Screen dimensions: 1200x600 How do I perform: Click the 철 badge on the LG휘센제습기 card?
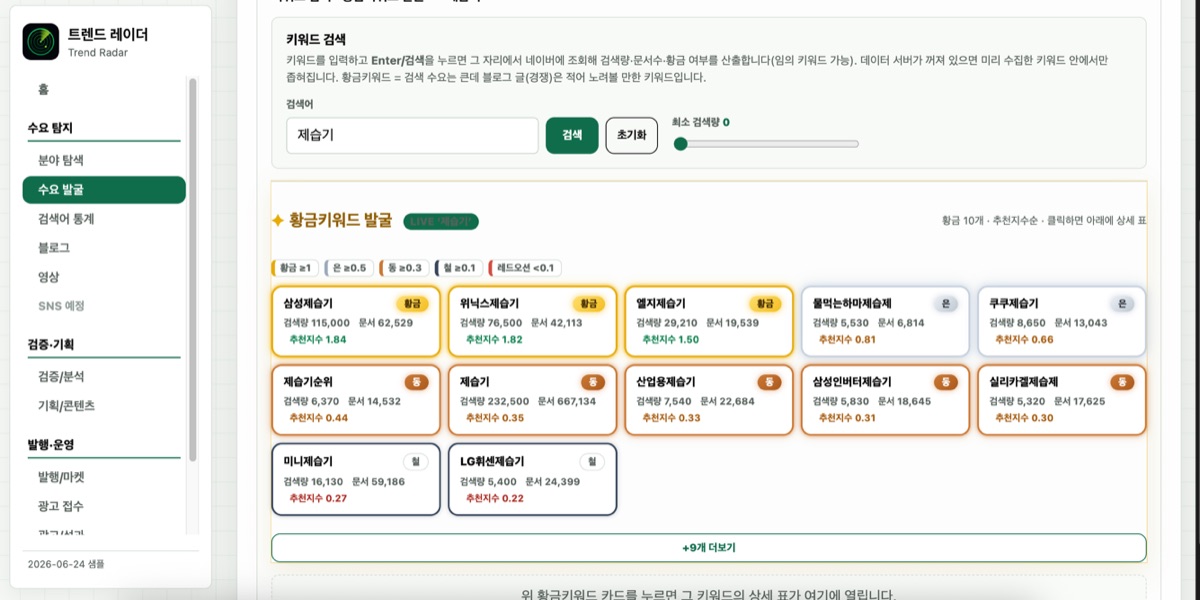(592, 461)
